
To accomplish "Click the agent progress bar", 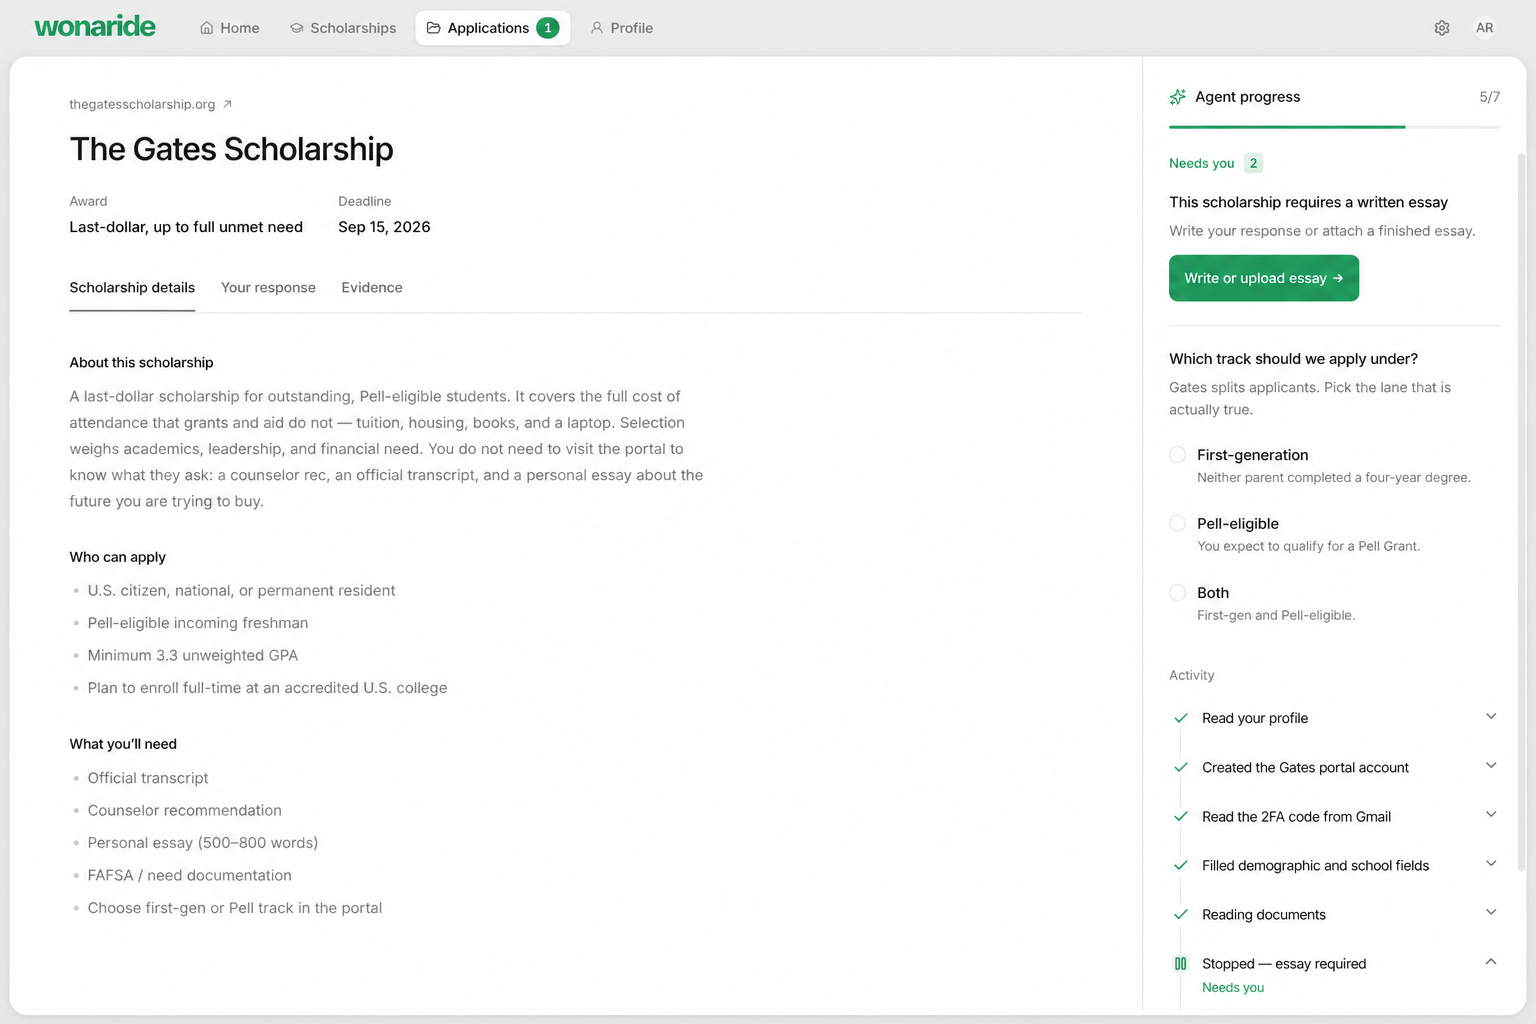I will point(1334,127).
